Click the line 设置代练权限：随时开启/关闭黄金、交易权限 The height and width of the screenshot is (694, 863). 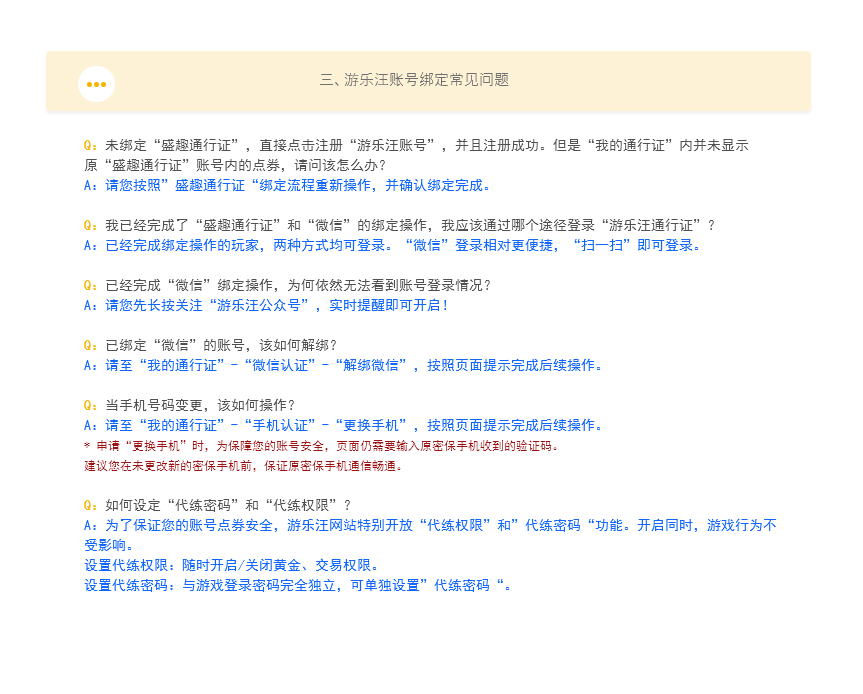tap(231, 565)
